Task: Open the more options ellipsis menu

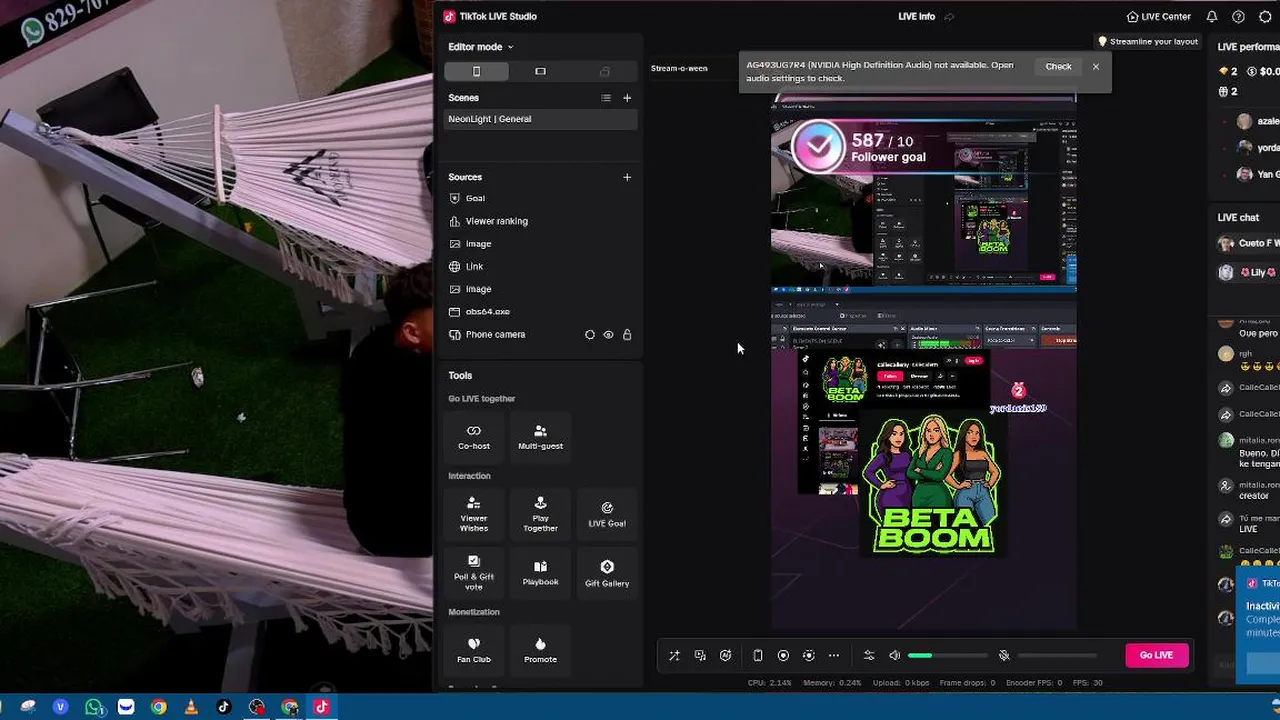Action: [x=834, y=656]
